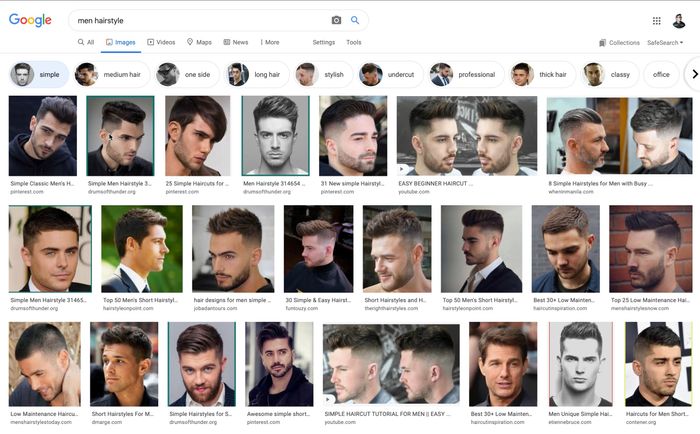Switch to the News tab
This screenshot has height=434, width=700.
click(236, 42)
